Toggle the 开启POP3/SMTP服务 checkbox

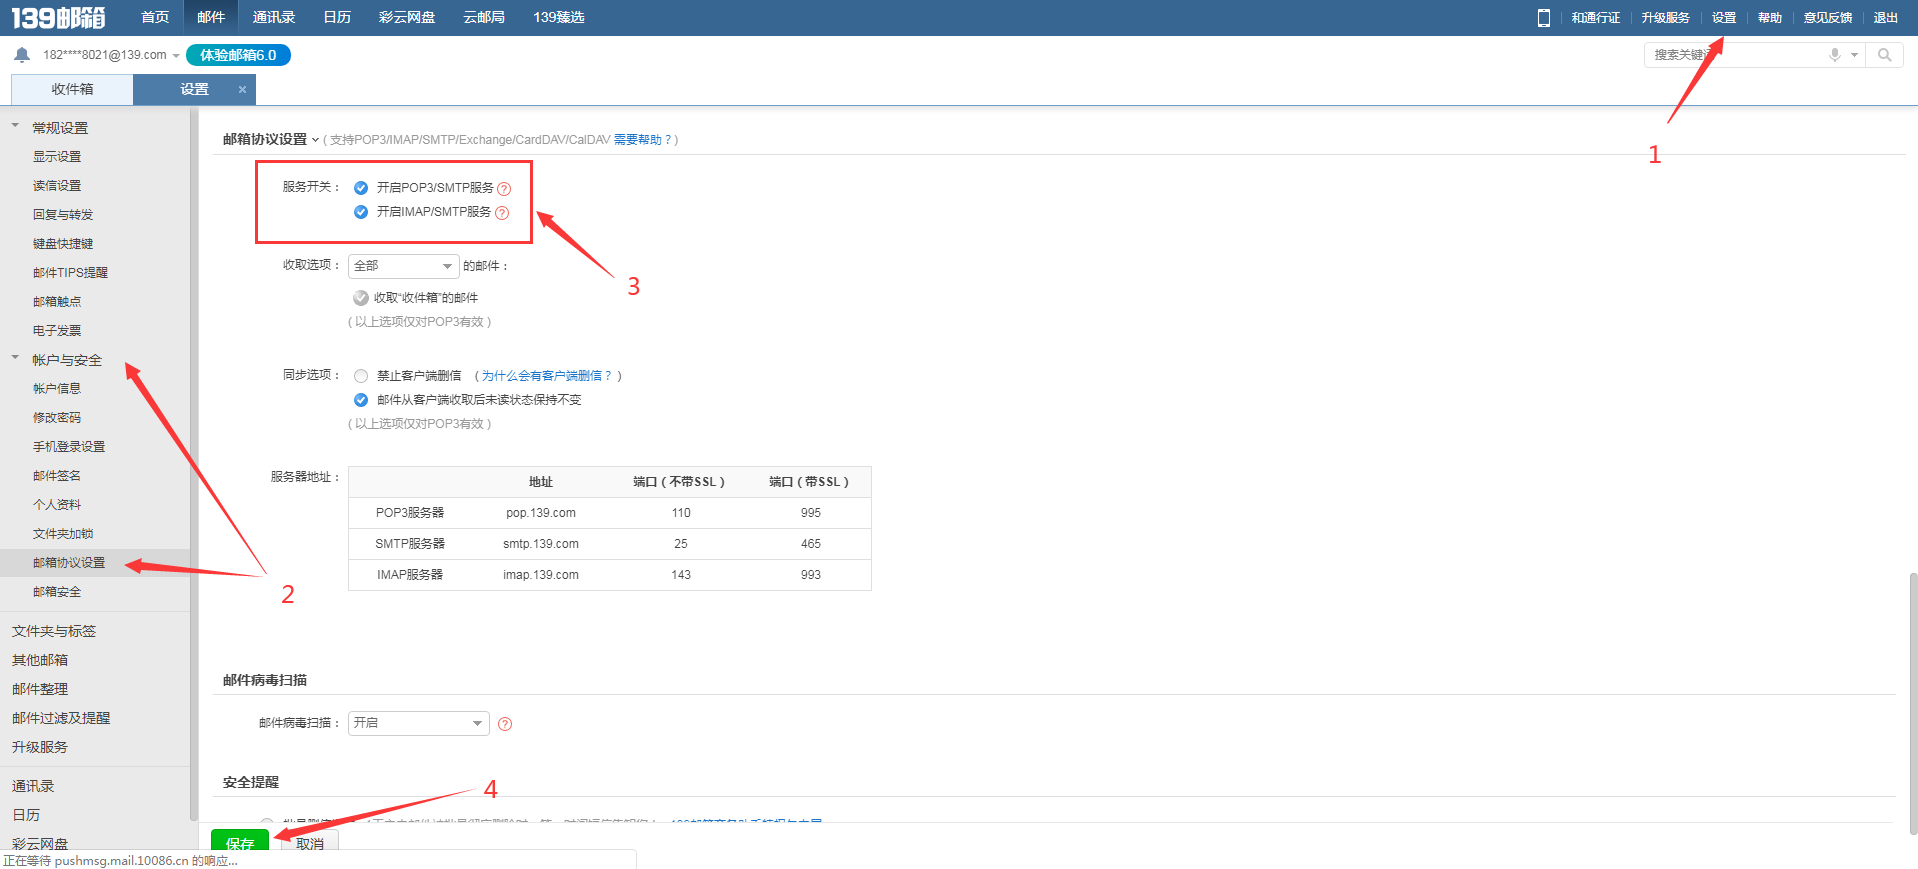point(361,188)
